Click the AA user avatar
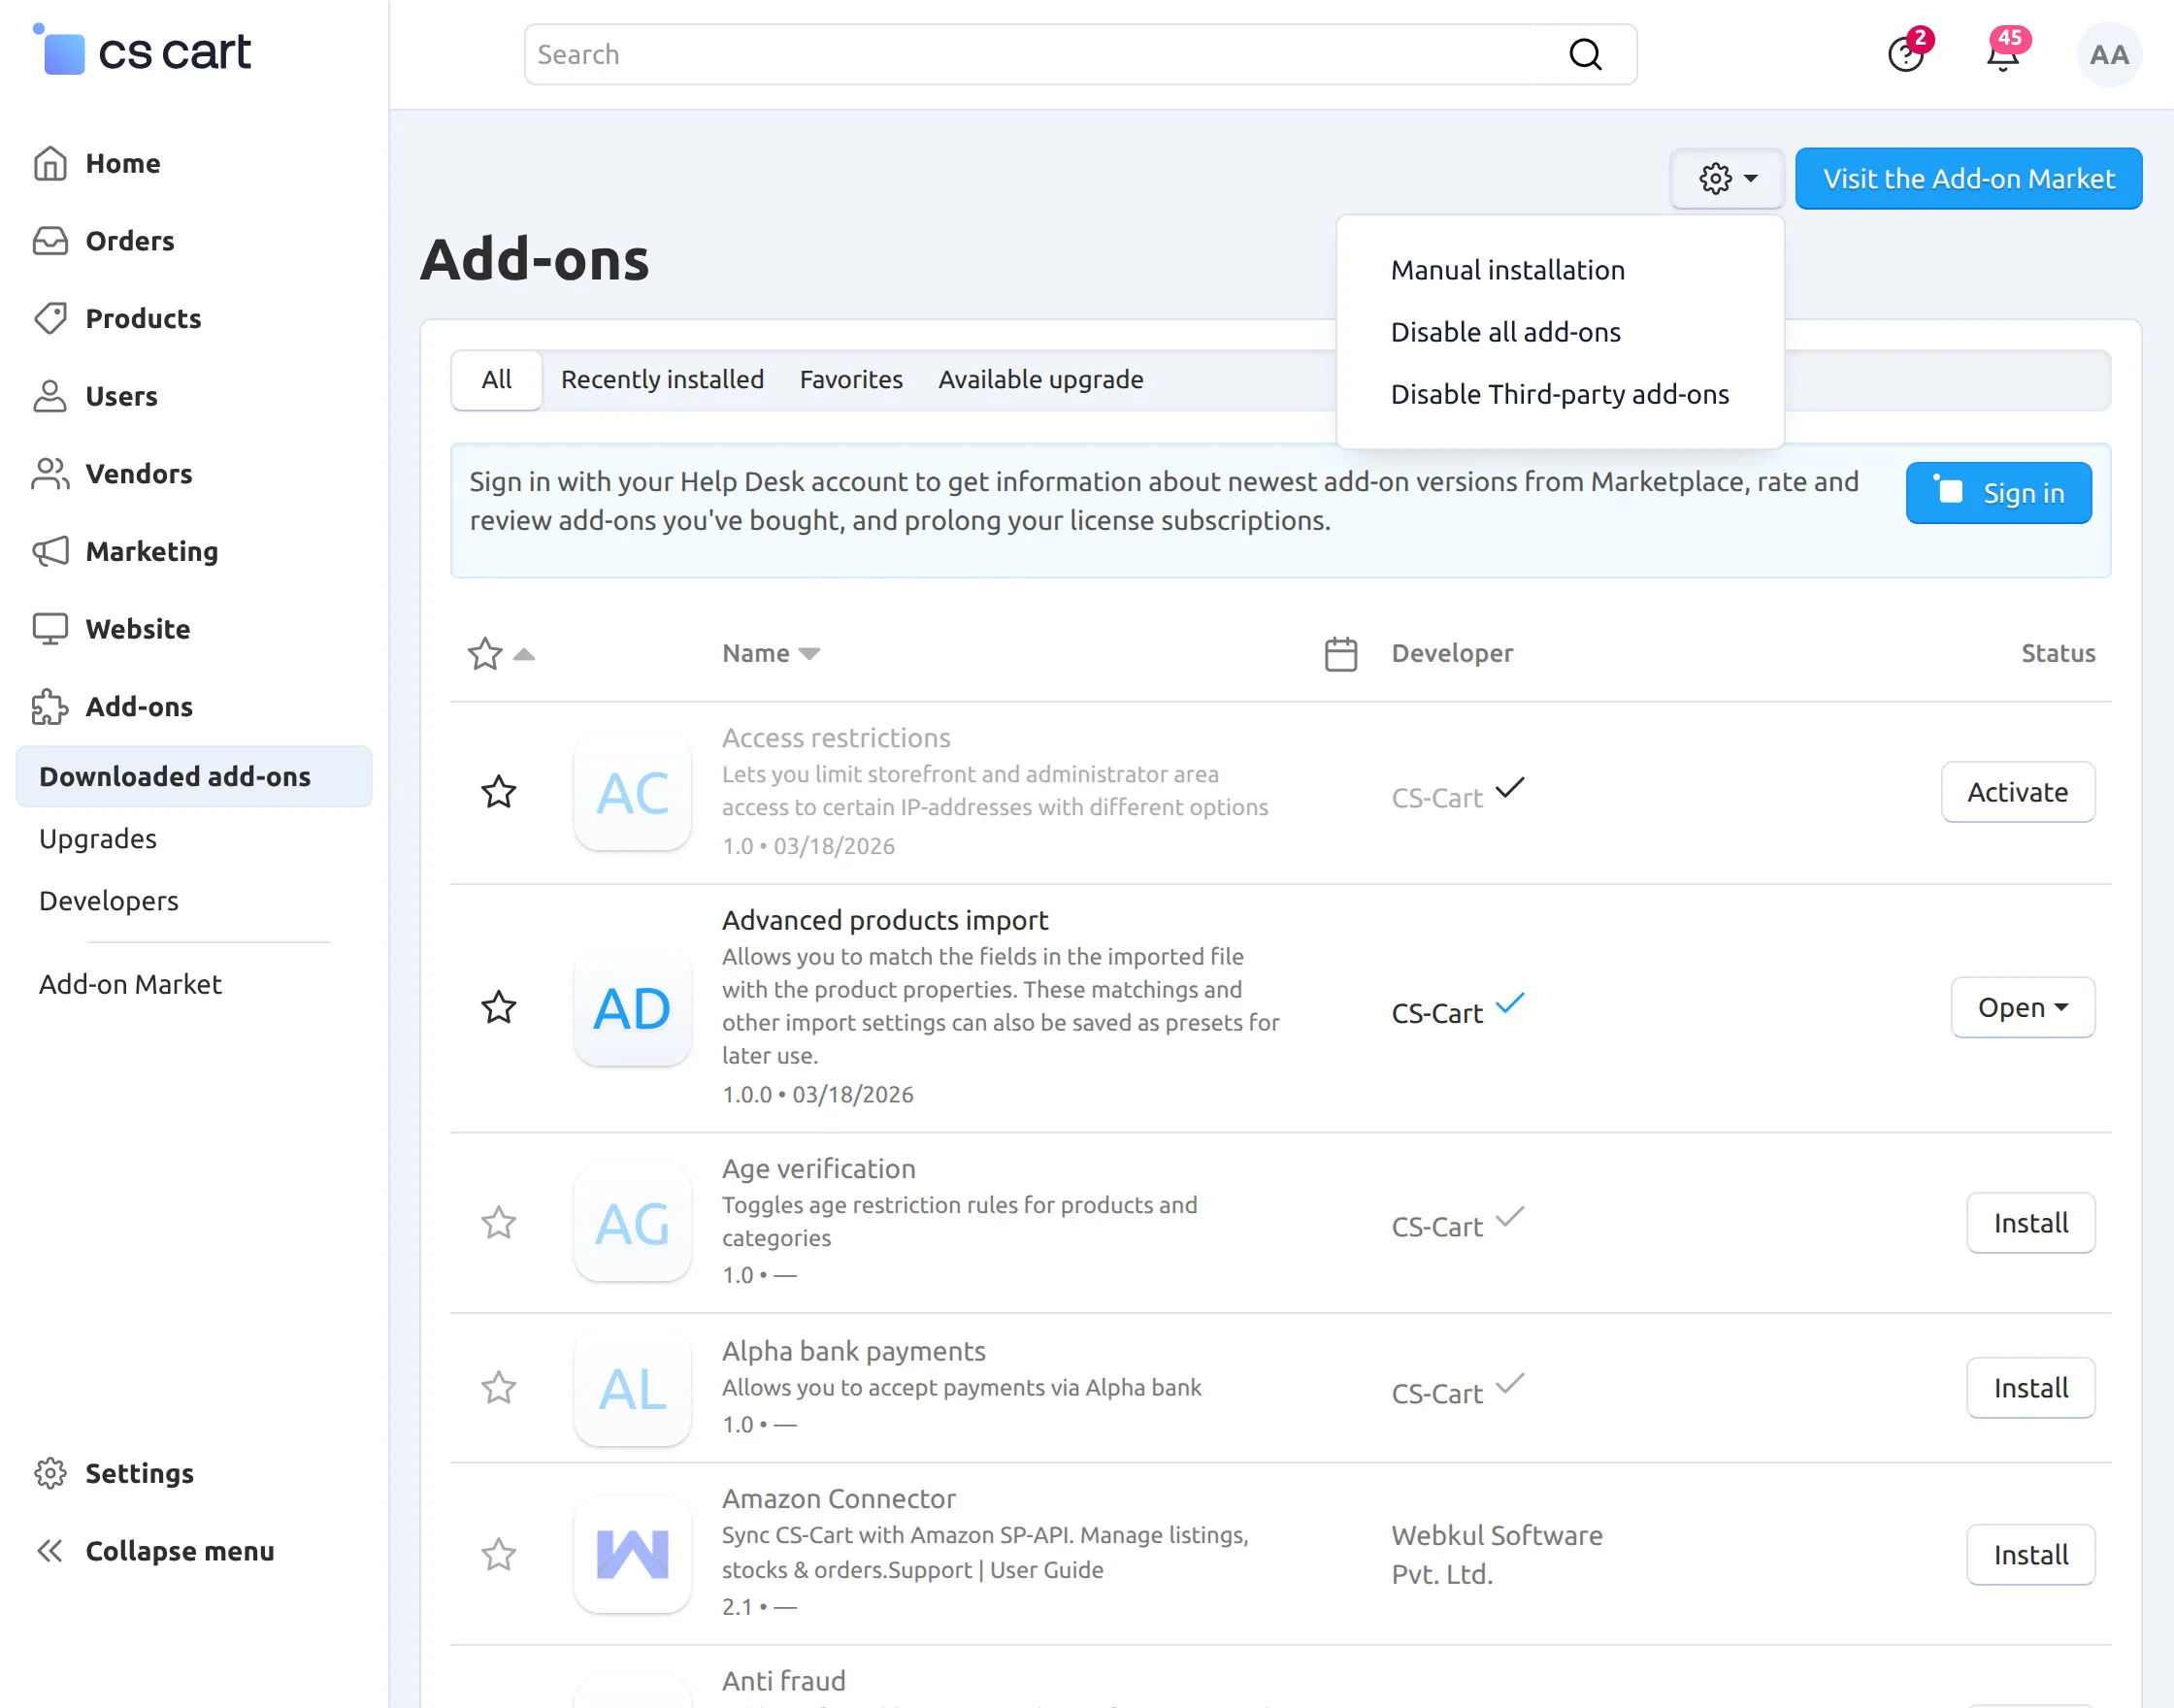The height and width of the screenshot is (1708, 2174). (x=2108, y=55)
